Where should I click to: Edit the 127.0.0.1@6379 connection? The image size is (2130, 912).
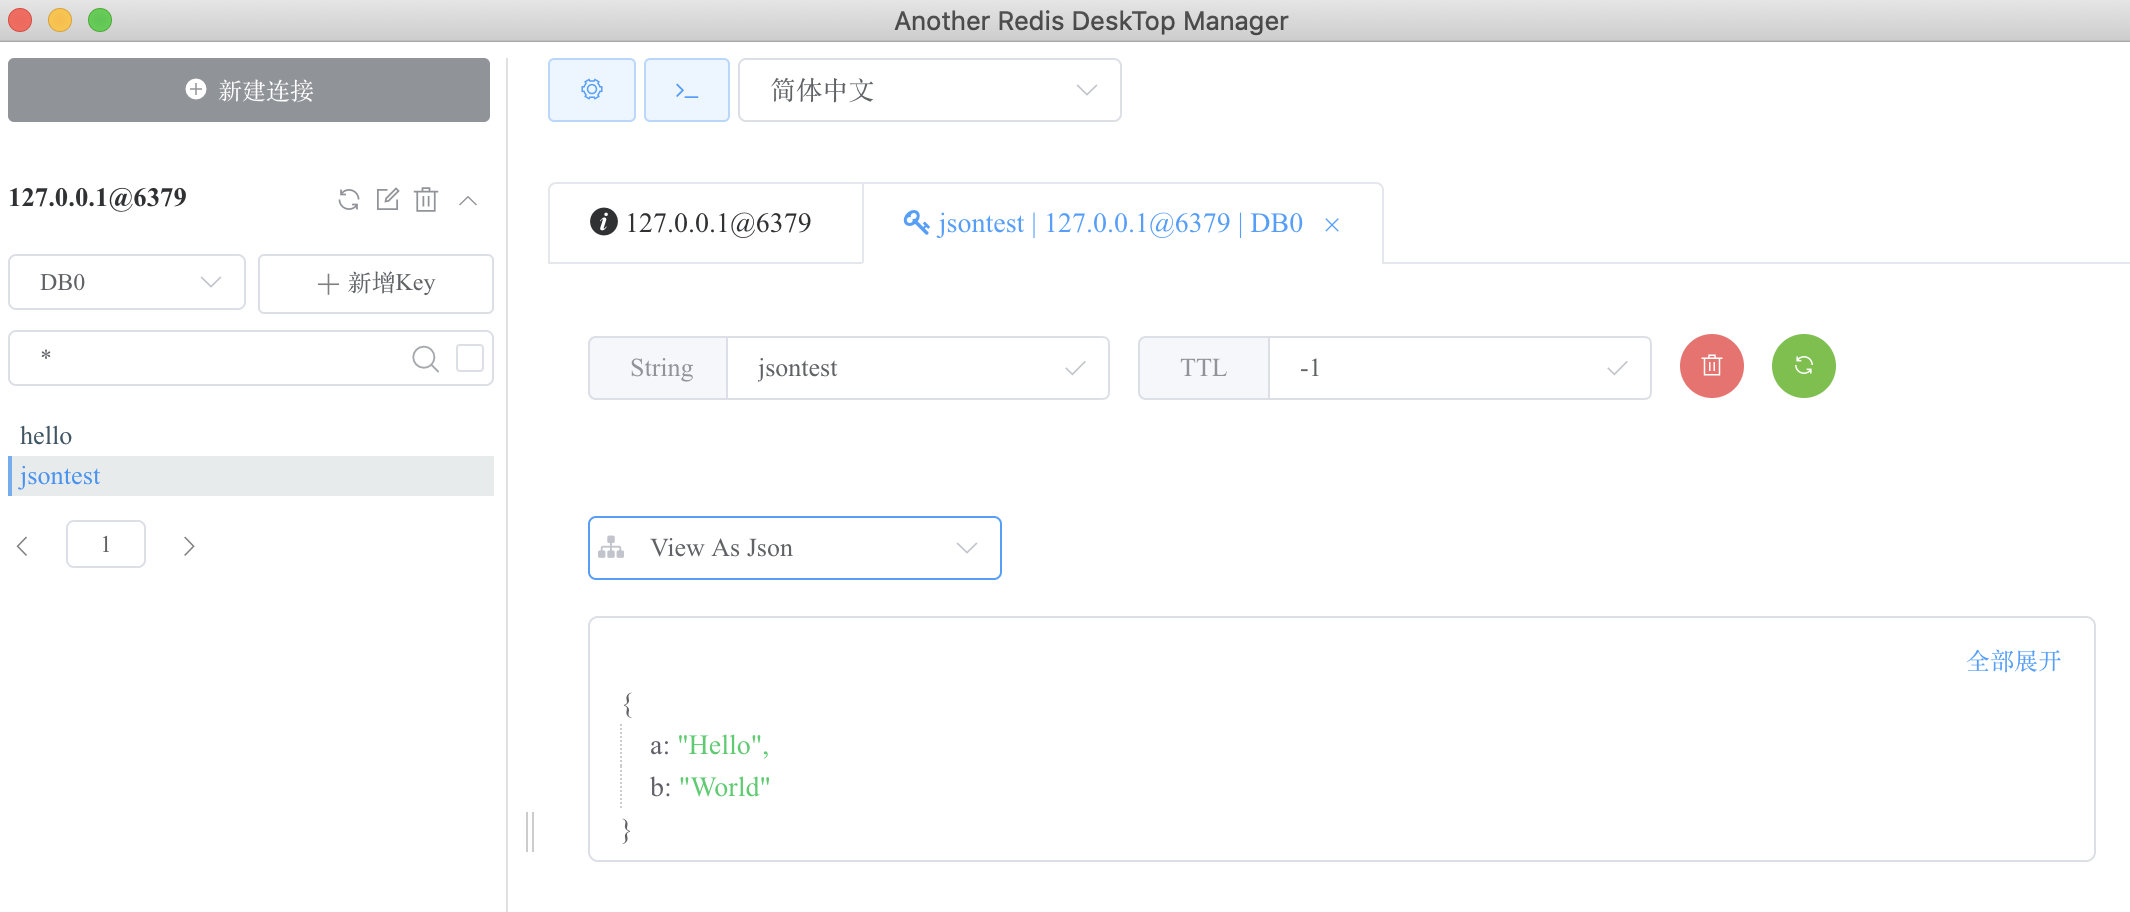[387, 199]
